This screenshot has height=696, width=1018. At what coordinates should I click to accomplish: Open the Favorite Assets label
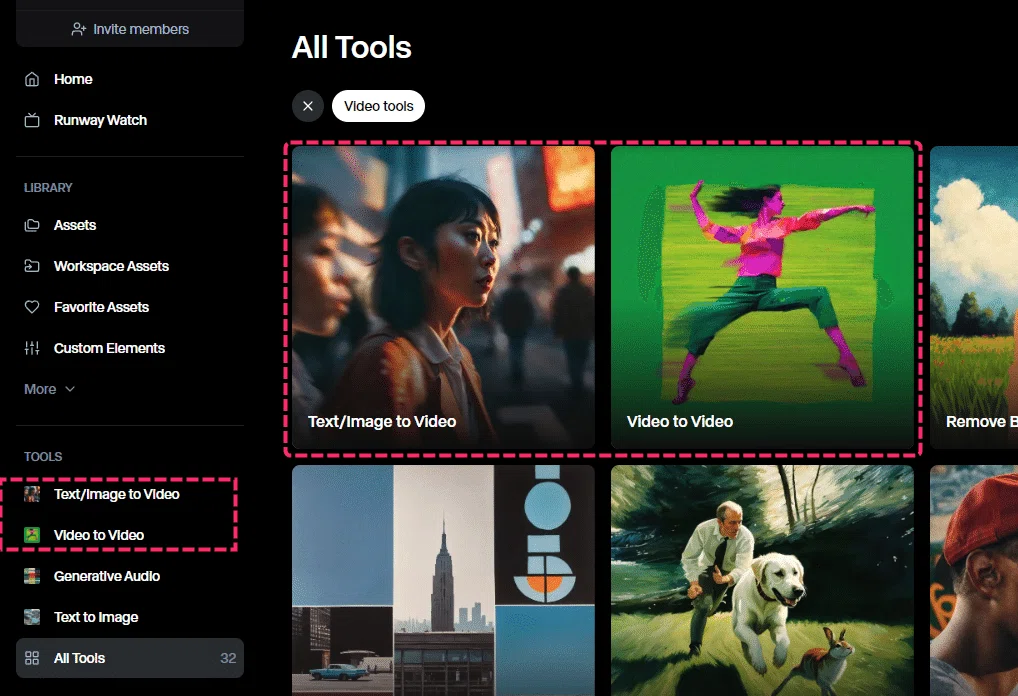click(101, 307)
